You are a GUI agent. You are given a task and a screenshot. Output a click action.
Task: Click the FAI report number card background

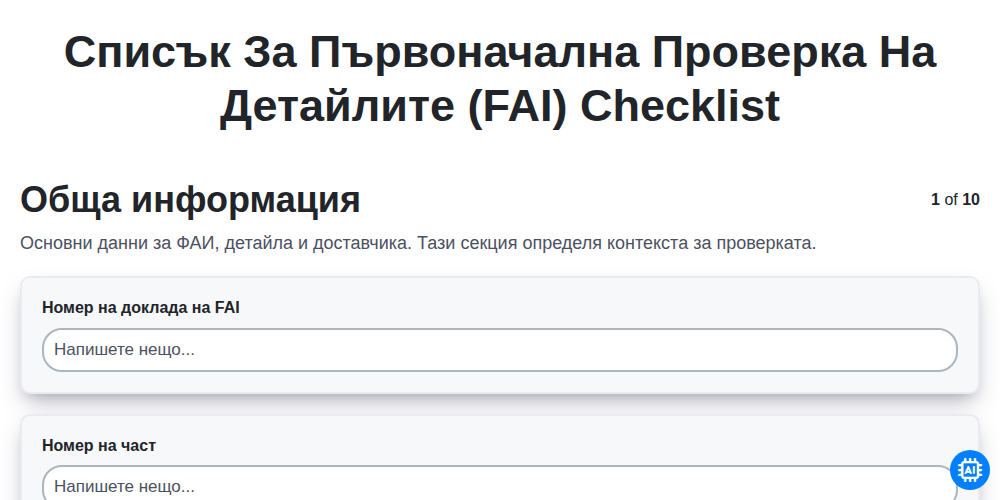point(500,335)
